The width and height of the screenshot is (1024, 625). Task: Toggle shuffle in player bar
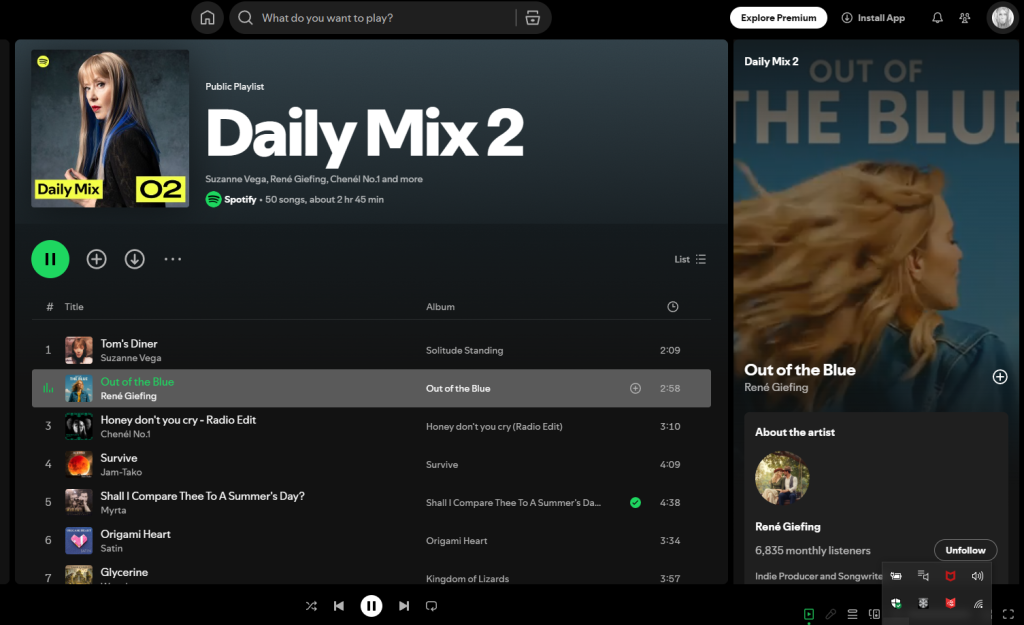[x=312, y=606]
